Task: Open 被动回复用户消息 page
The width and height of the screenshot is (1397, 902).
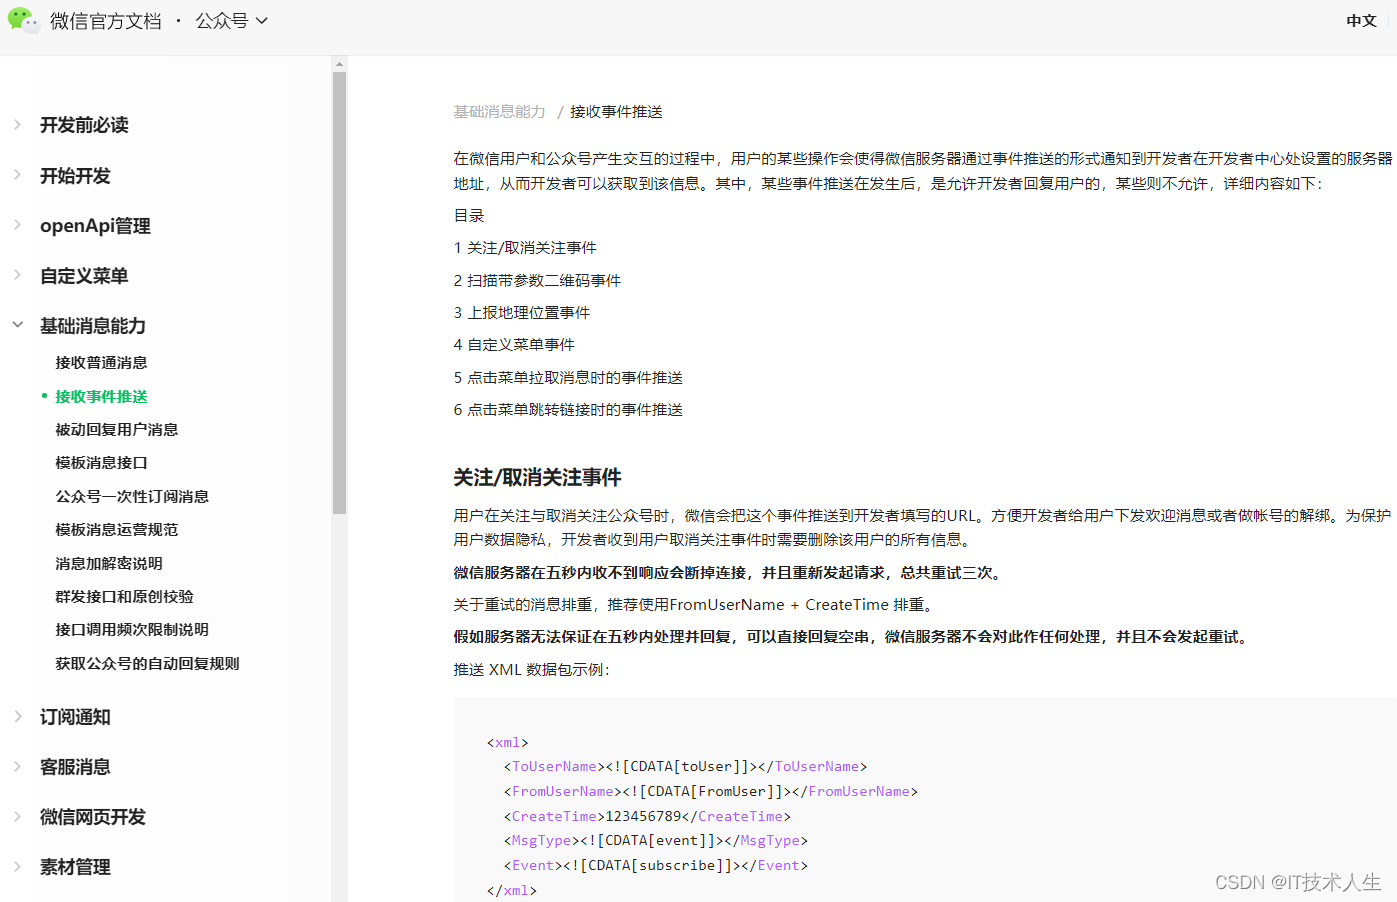Action: 117,430
